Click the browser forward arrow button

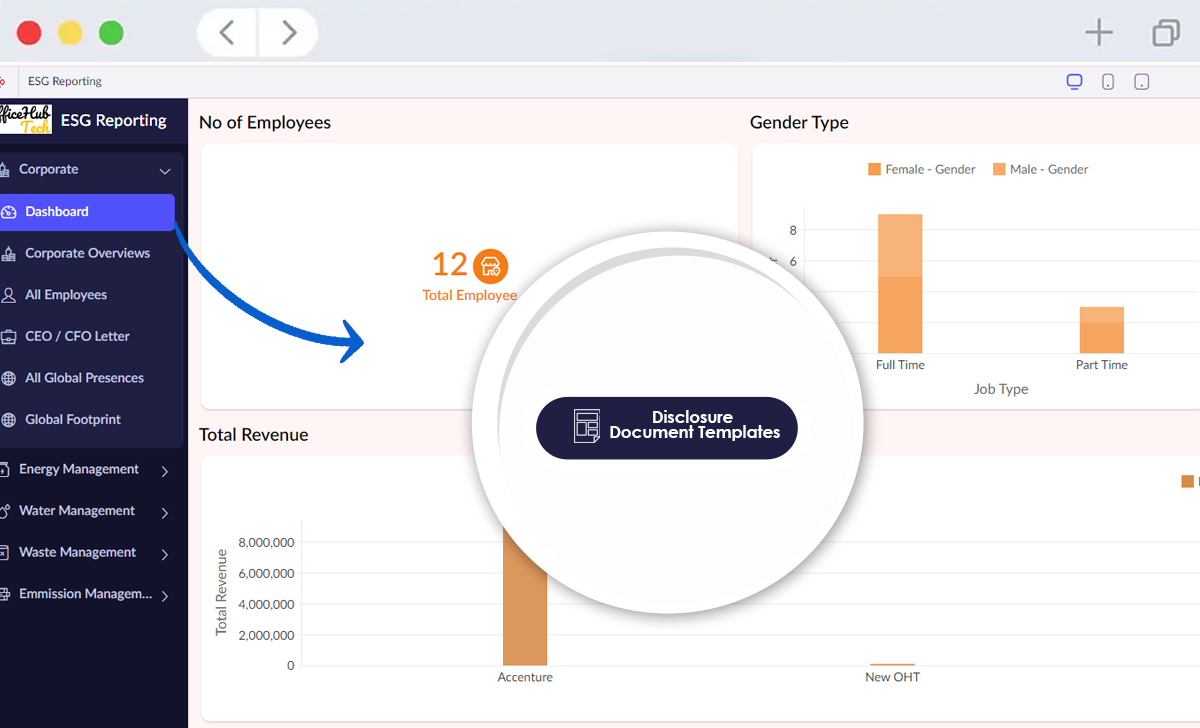pos(289,33)
